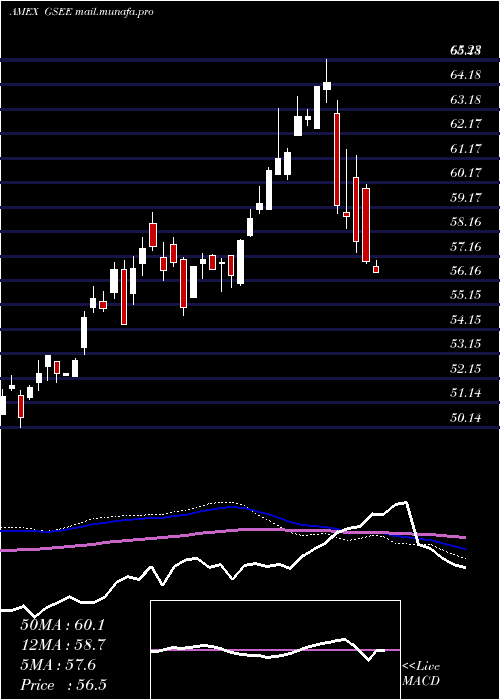The width and height of the screenshot is (500, 700).
Task: Click the 50.14 price axis label
Action: (x=466, y=418)
